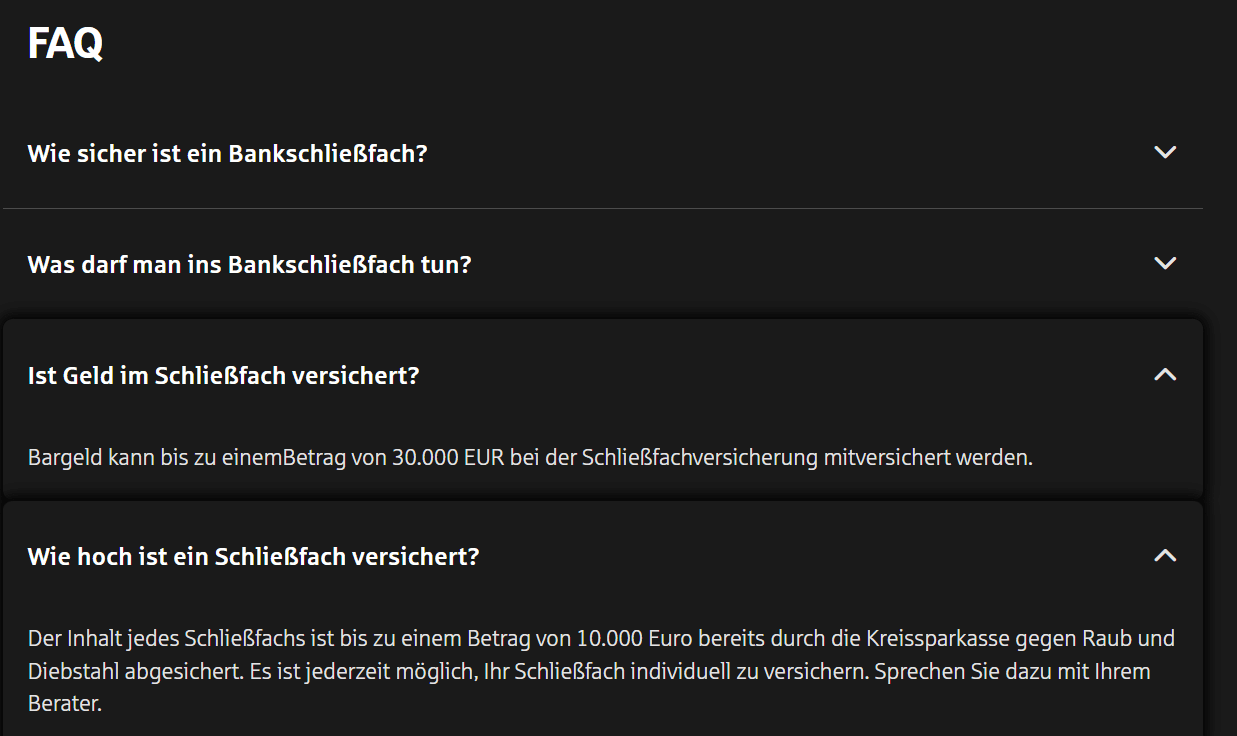Collapse 'Wie hoch ist ein Schließfach versichert?' arrow
Screen dimensions: 1237x736
(1165, 556)
